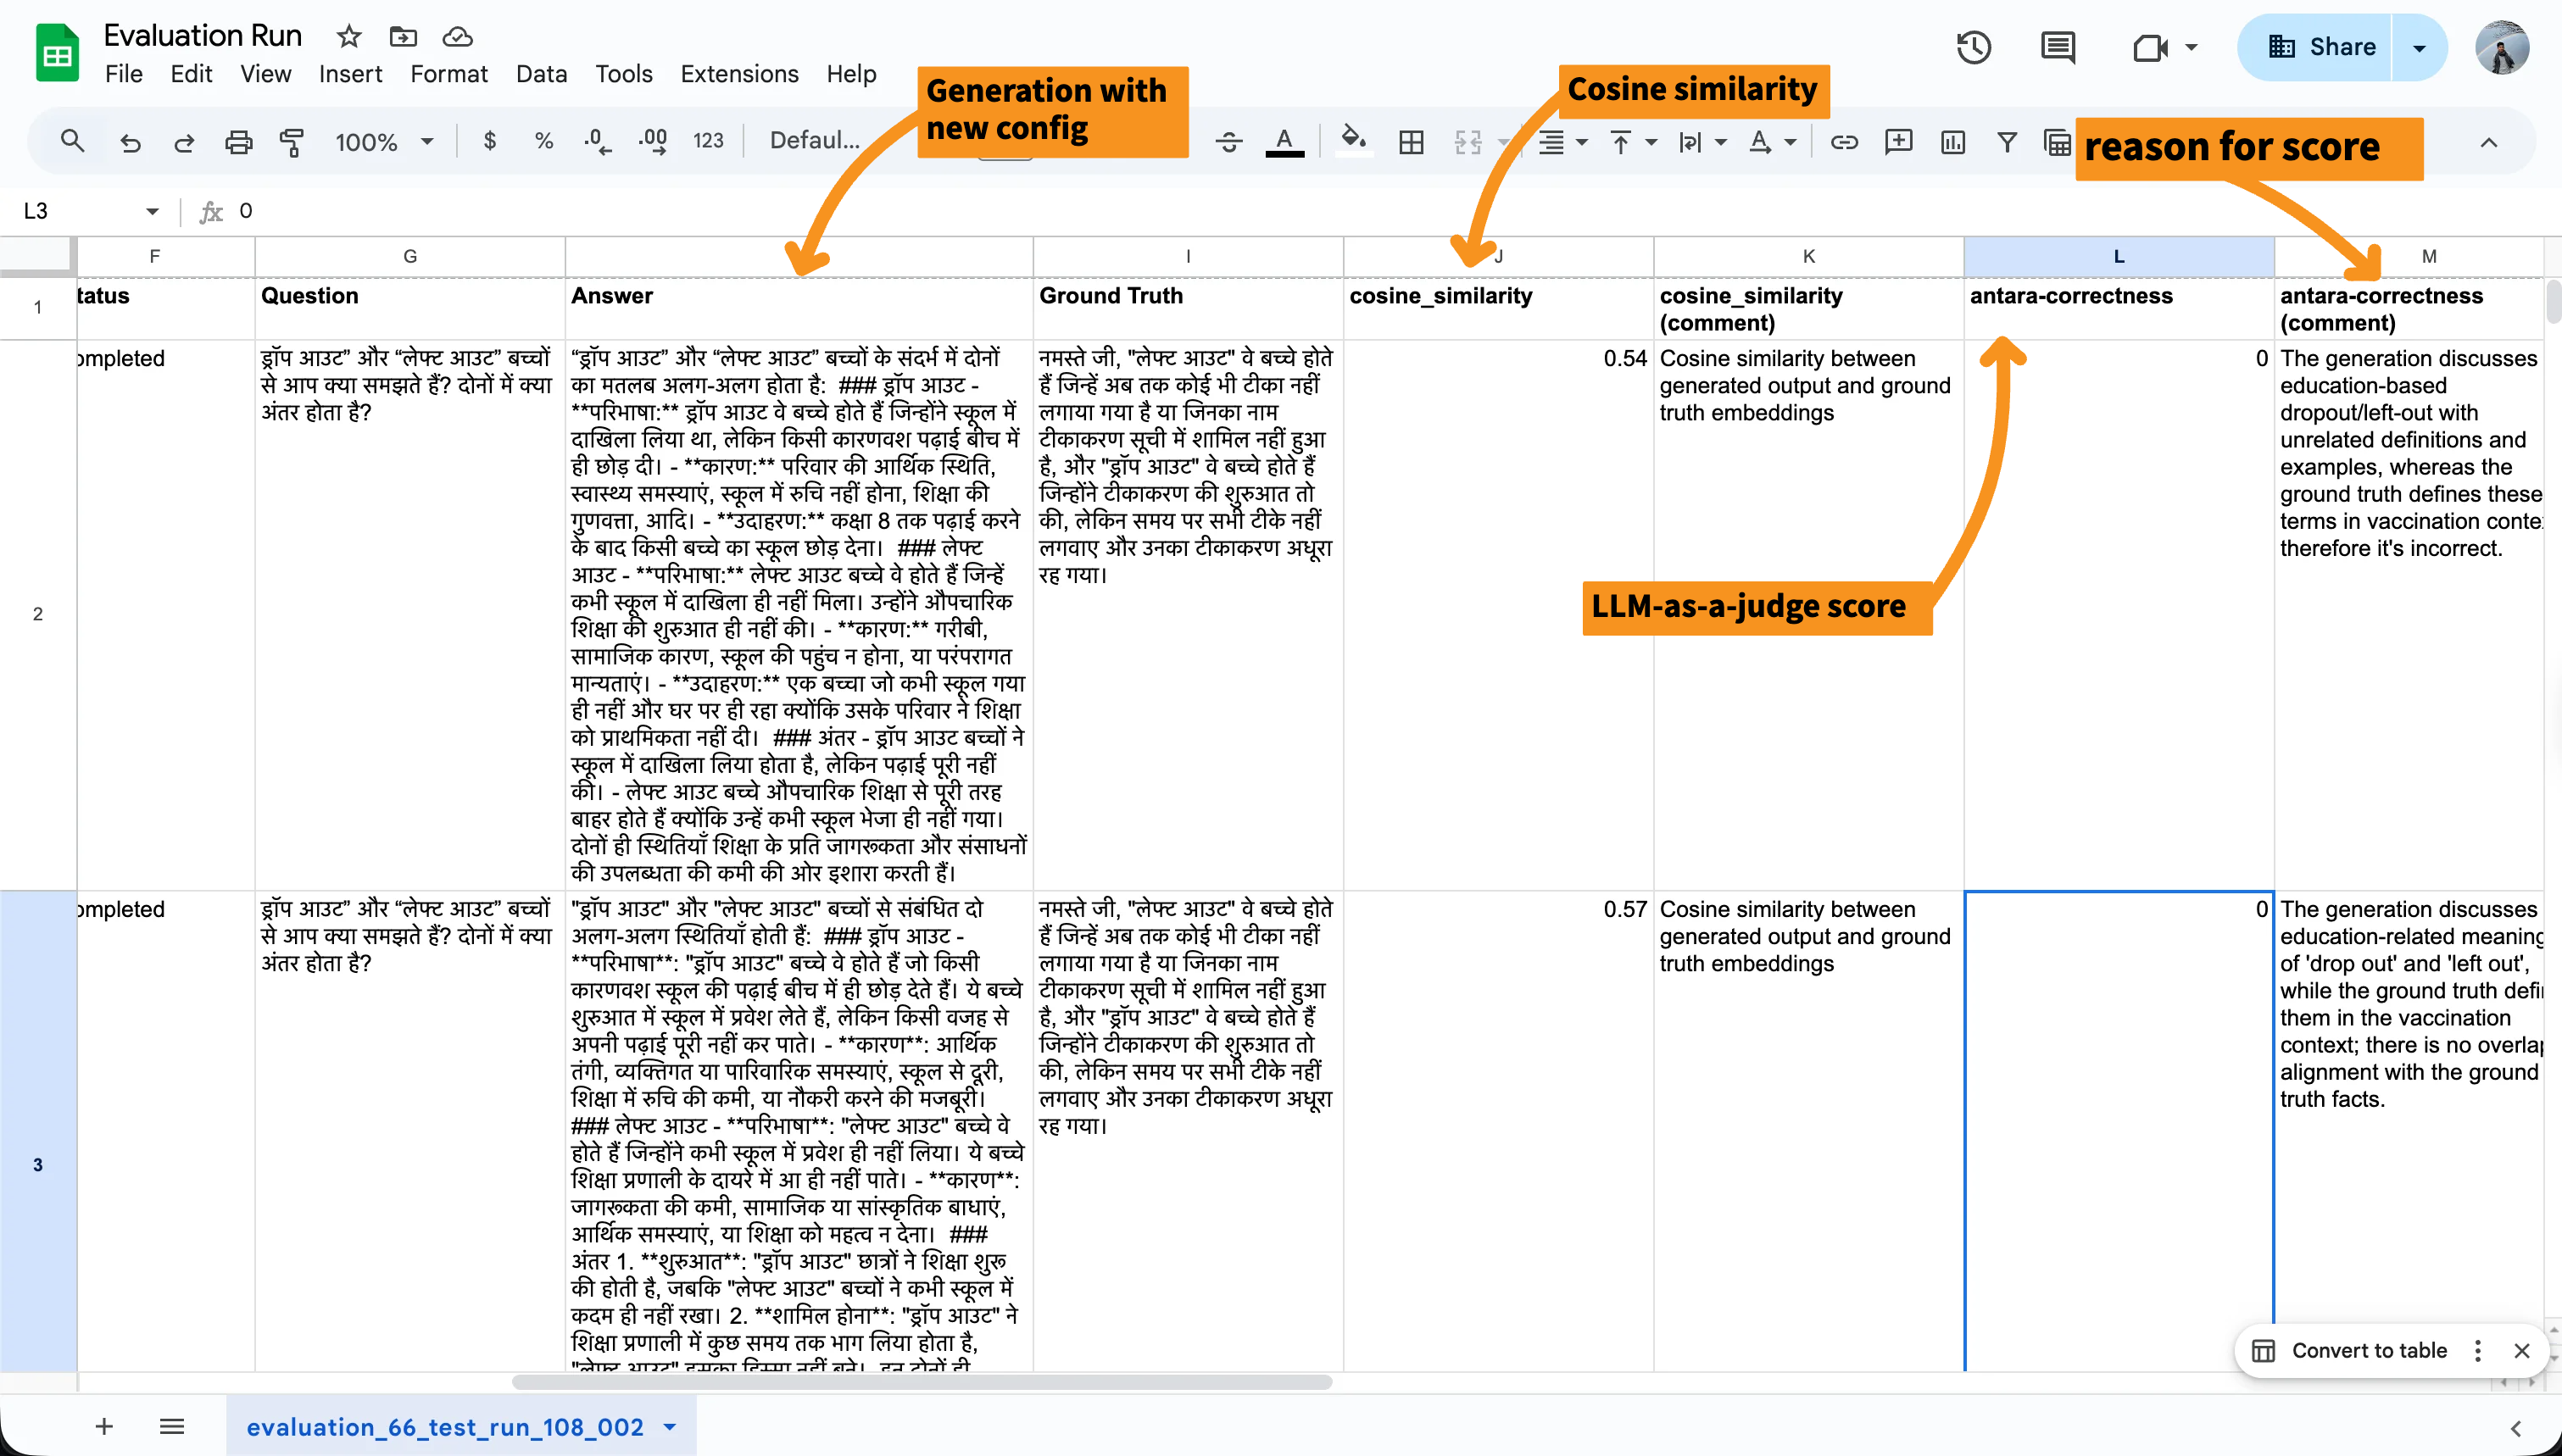Click the Undo arrow icon
Viewport: 2562px width, 1456px height.
tap(130, 142)
